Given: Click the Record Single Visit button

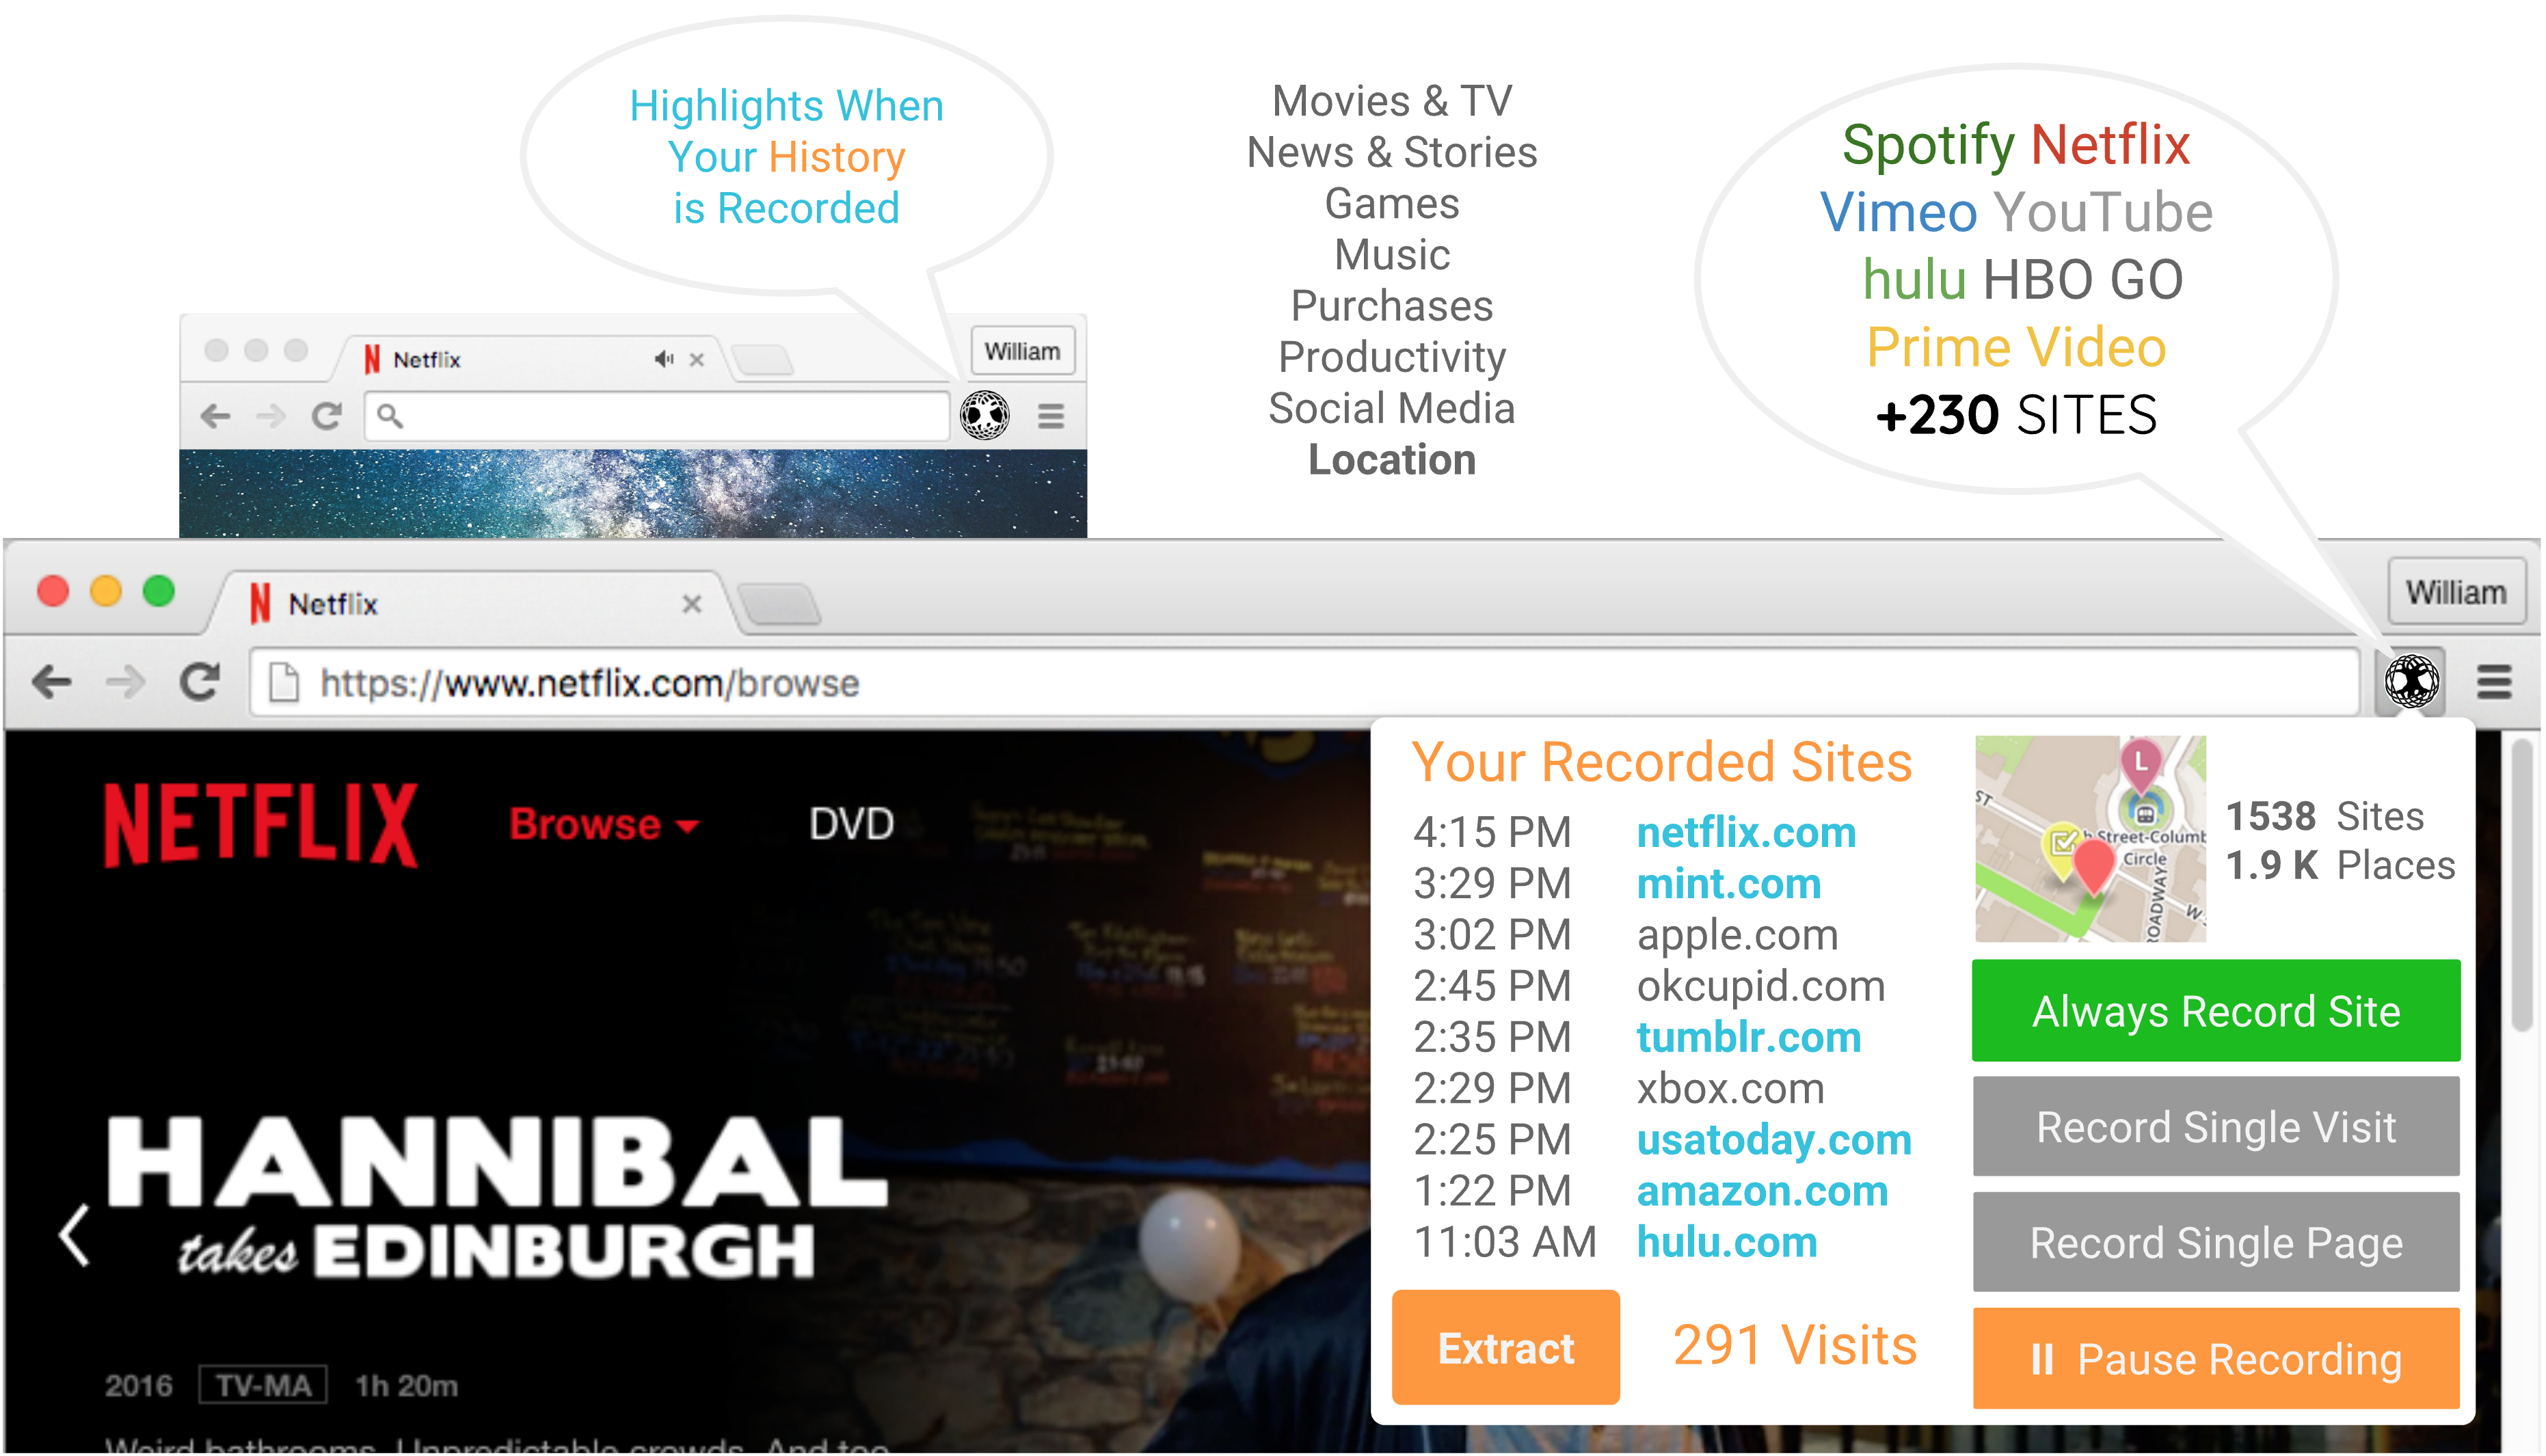Looking at the screenshot, I should tap(2215, 1127).
